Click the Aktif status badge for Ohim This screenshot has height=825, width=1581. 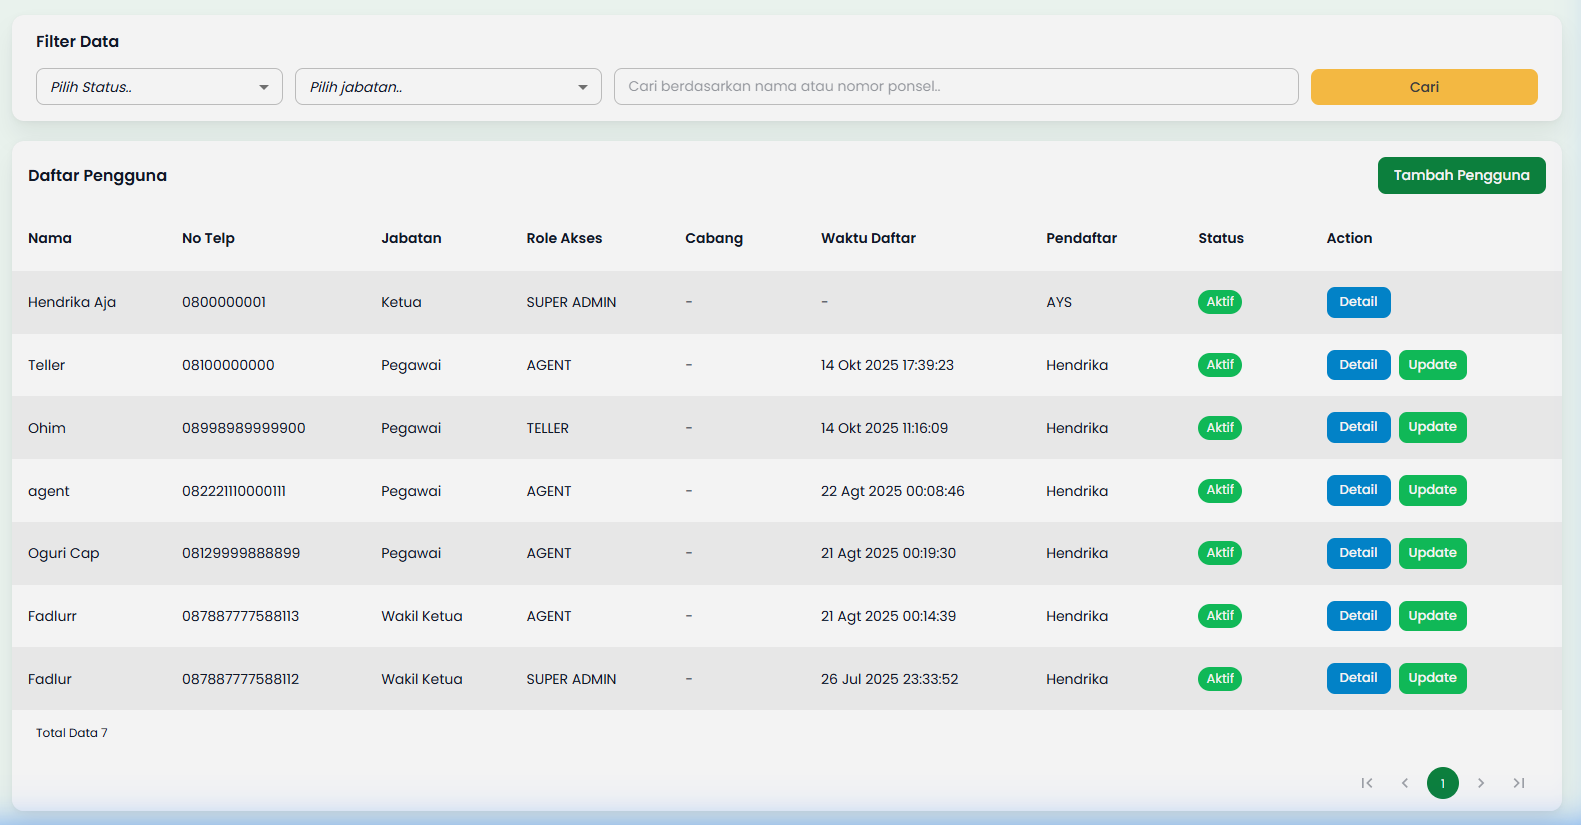1220,428
